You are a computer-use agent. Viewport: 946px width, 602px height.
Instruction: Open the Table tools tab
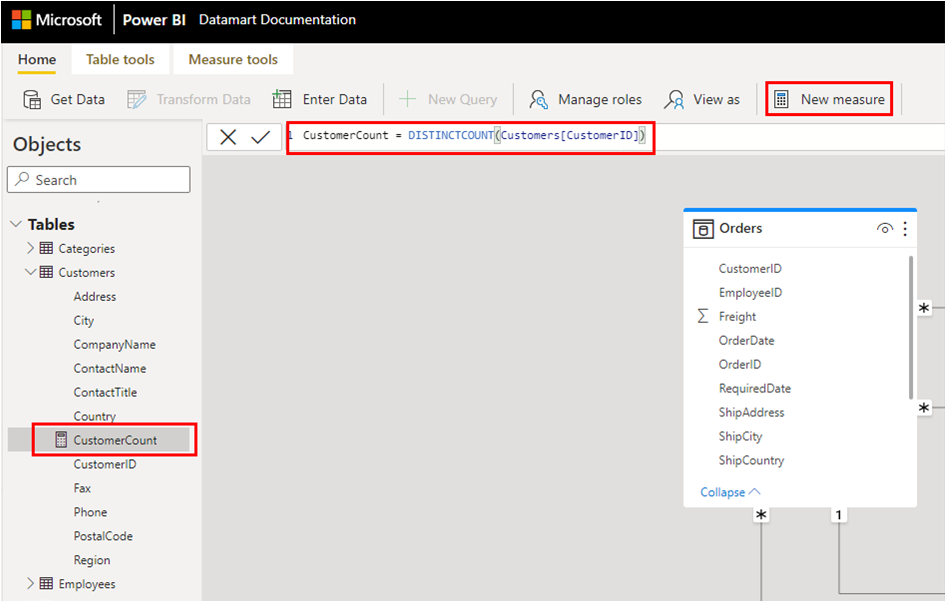click(120, 60)
